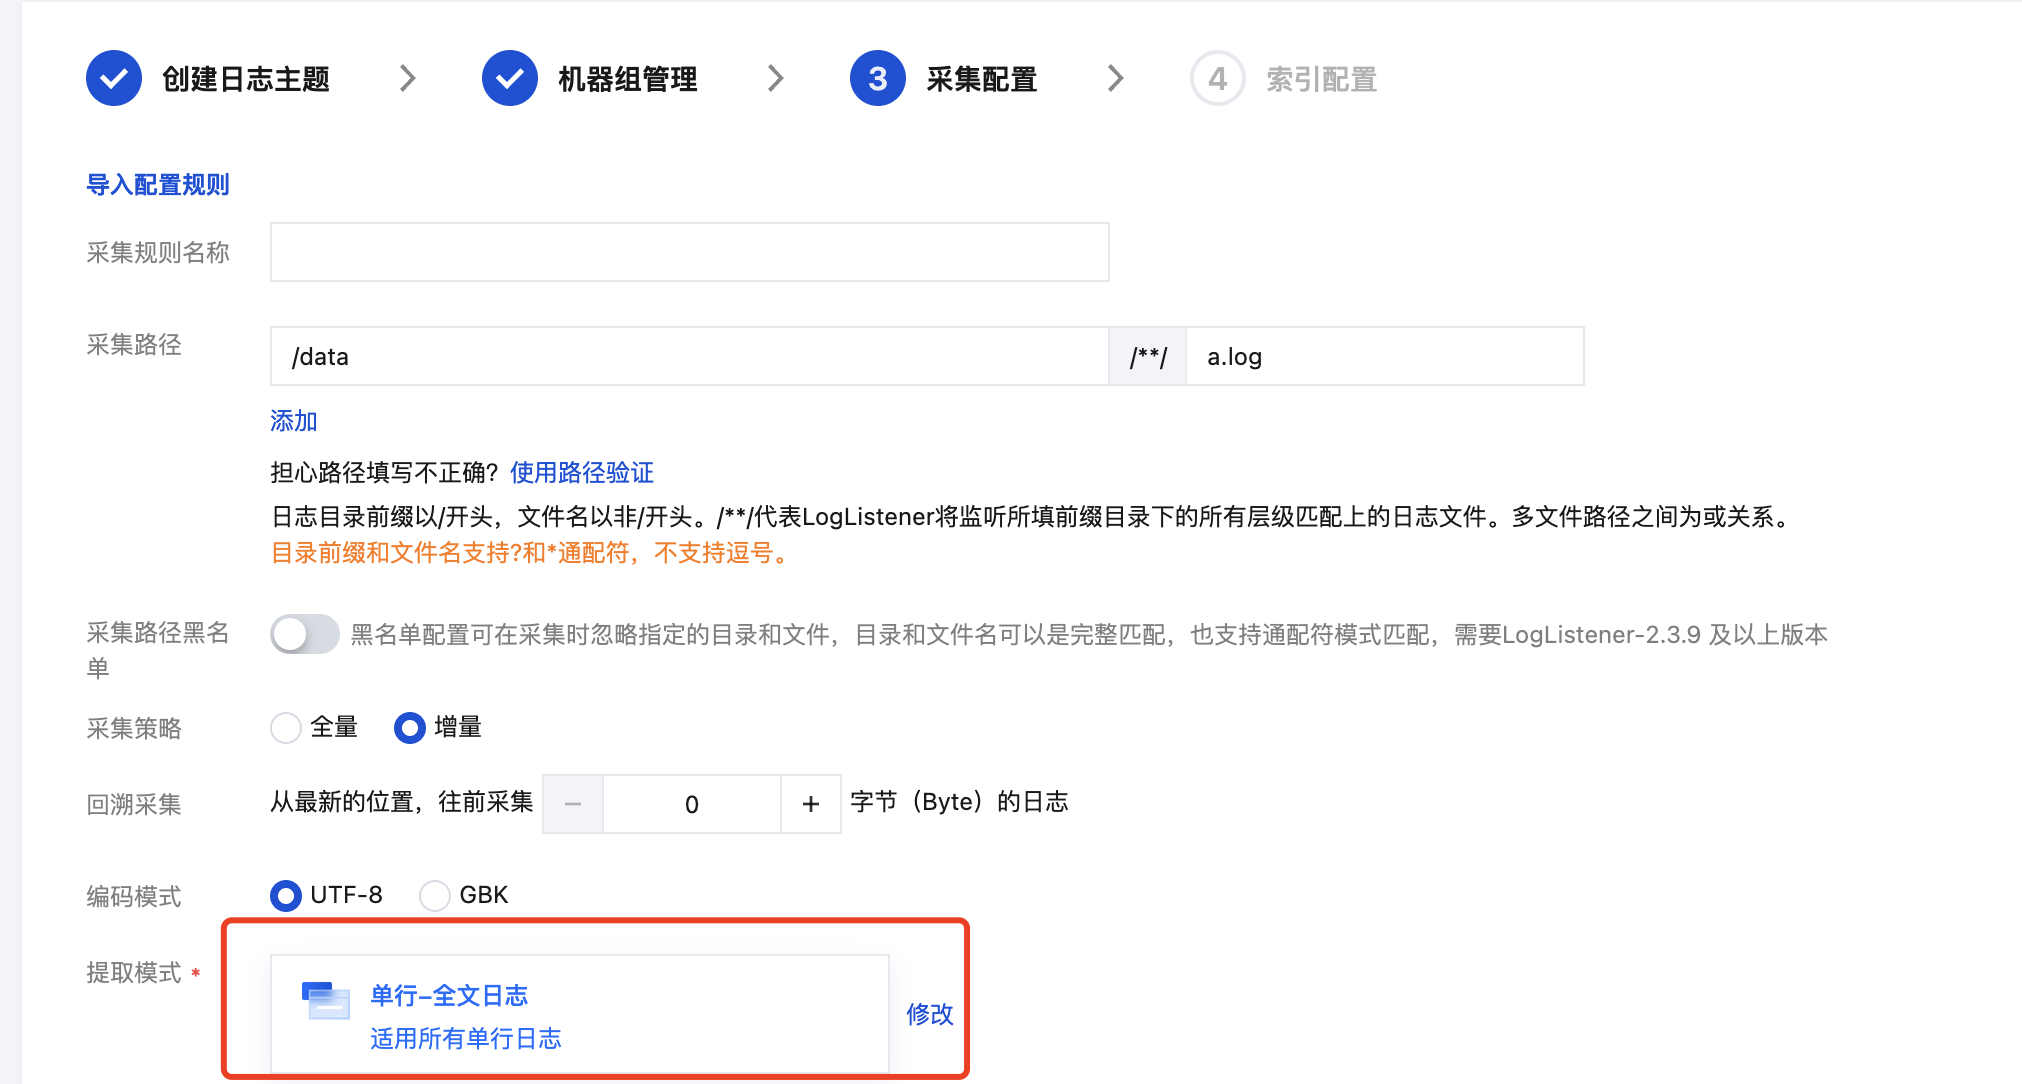Choose UTF-8 encoding mode
The image size is (2022, 1084).
click(286, 895)
